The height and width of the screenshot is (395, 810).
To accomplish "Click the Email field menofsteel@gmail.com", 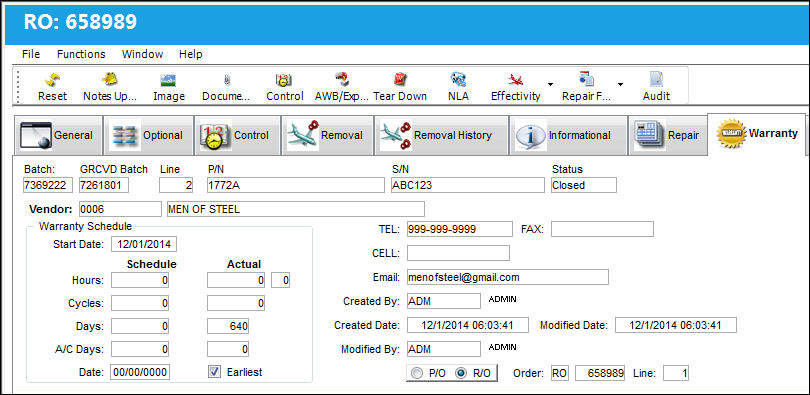I will pos(508,277).
